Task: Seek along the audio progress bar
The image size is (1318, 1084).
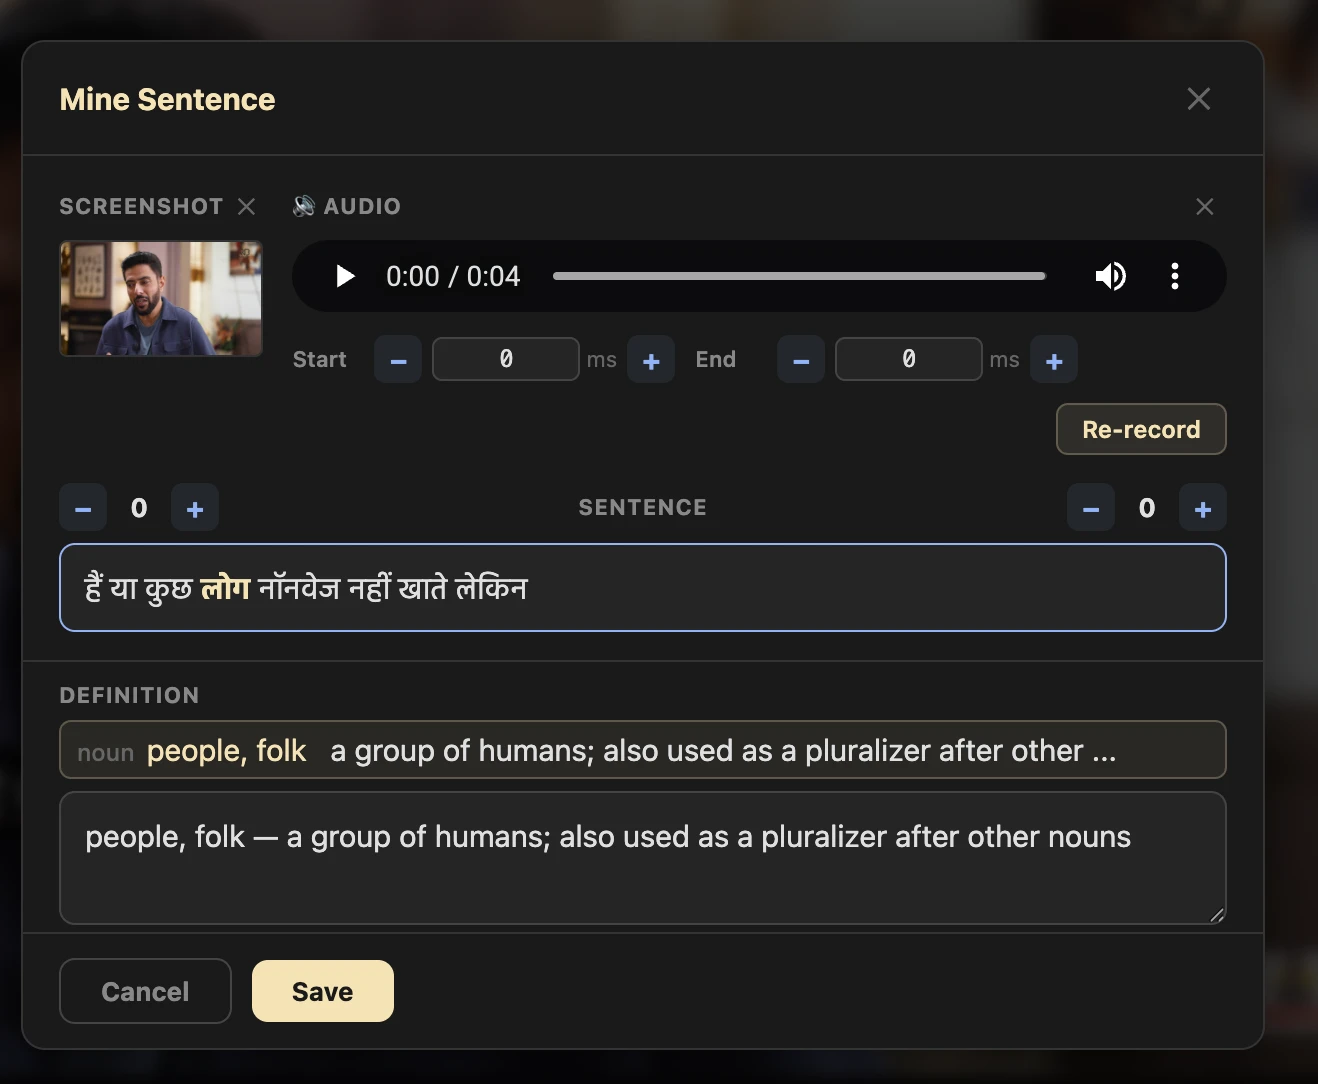Action: (x=800, y=276)
